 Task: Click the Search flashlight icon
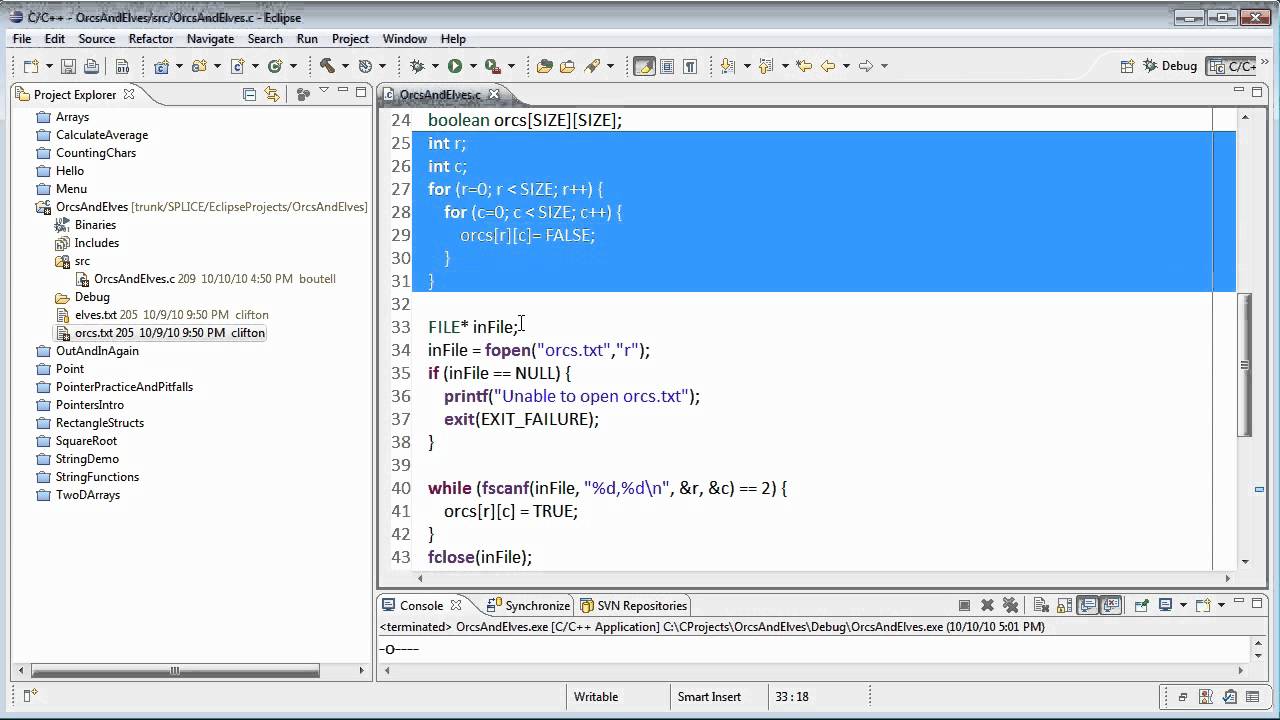pos(591,66)
